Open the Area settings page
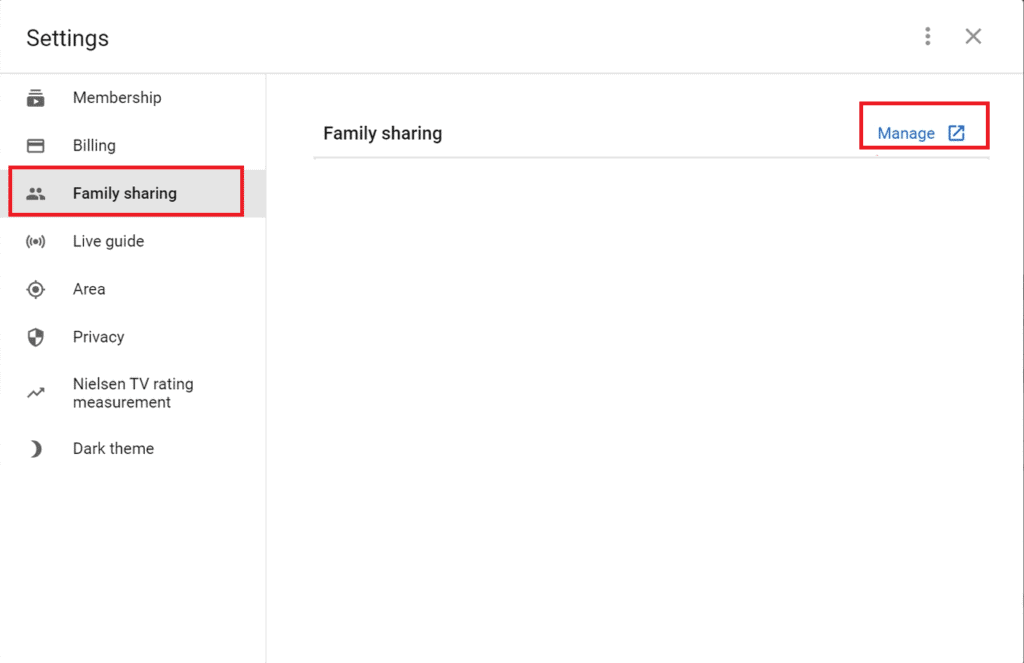The width and height of the screenshot is (1024, 663). click(x=89, y=289)
